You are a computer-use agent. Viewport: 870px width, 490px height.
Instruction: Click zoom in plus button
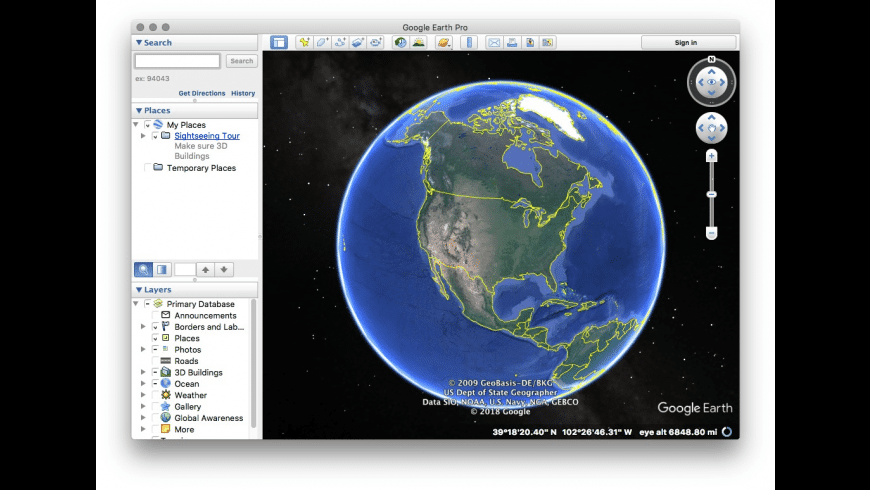711,156
